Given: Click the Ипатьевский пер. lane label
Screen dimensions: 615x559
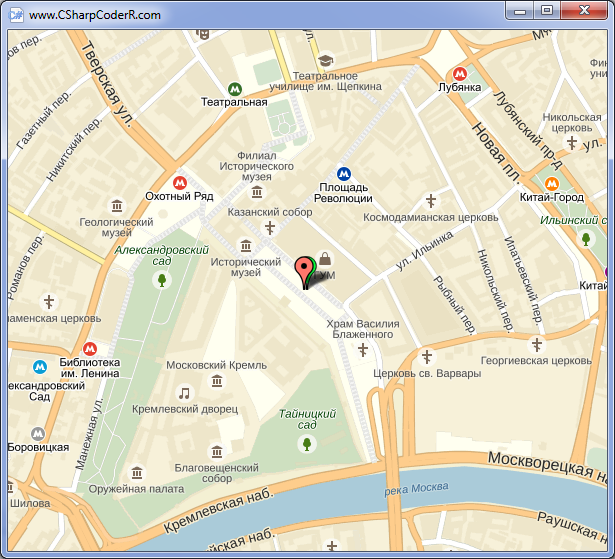Looking at the screenshot, I should [x=523, y=279].
